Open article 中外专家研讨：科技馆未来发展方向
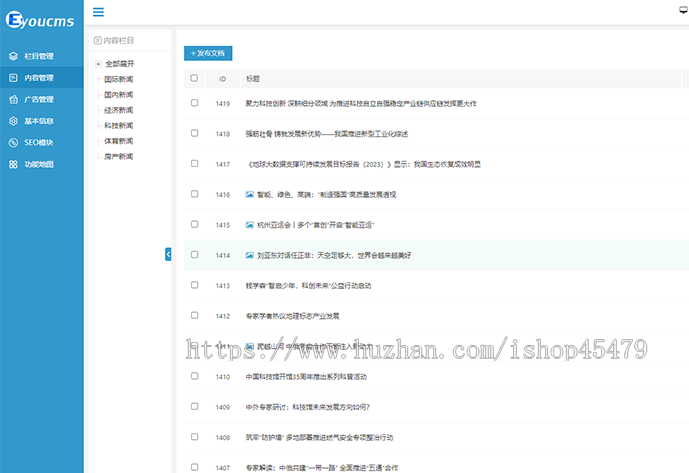Screen dimensions: 689x473 pyautogui.click(x=308, y=407)
